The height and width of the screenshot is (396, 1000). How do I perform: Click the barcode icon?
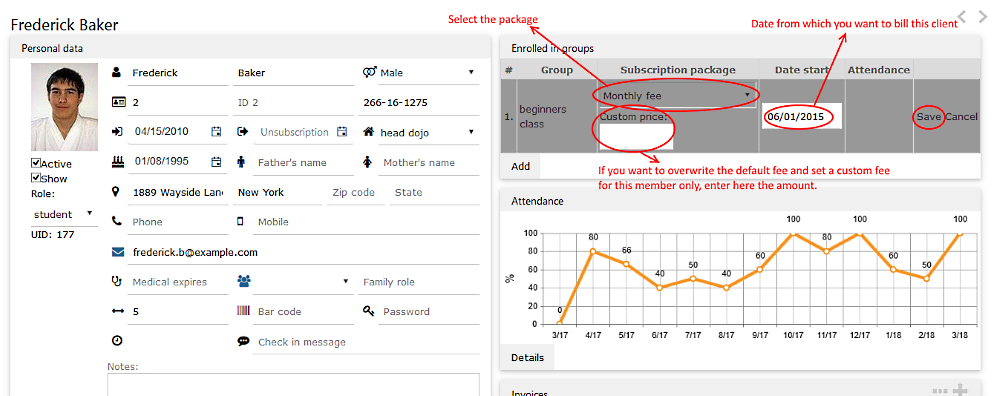244,311
